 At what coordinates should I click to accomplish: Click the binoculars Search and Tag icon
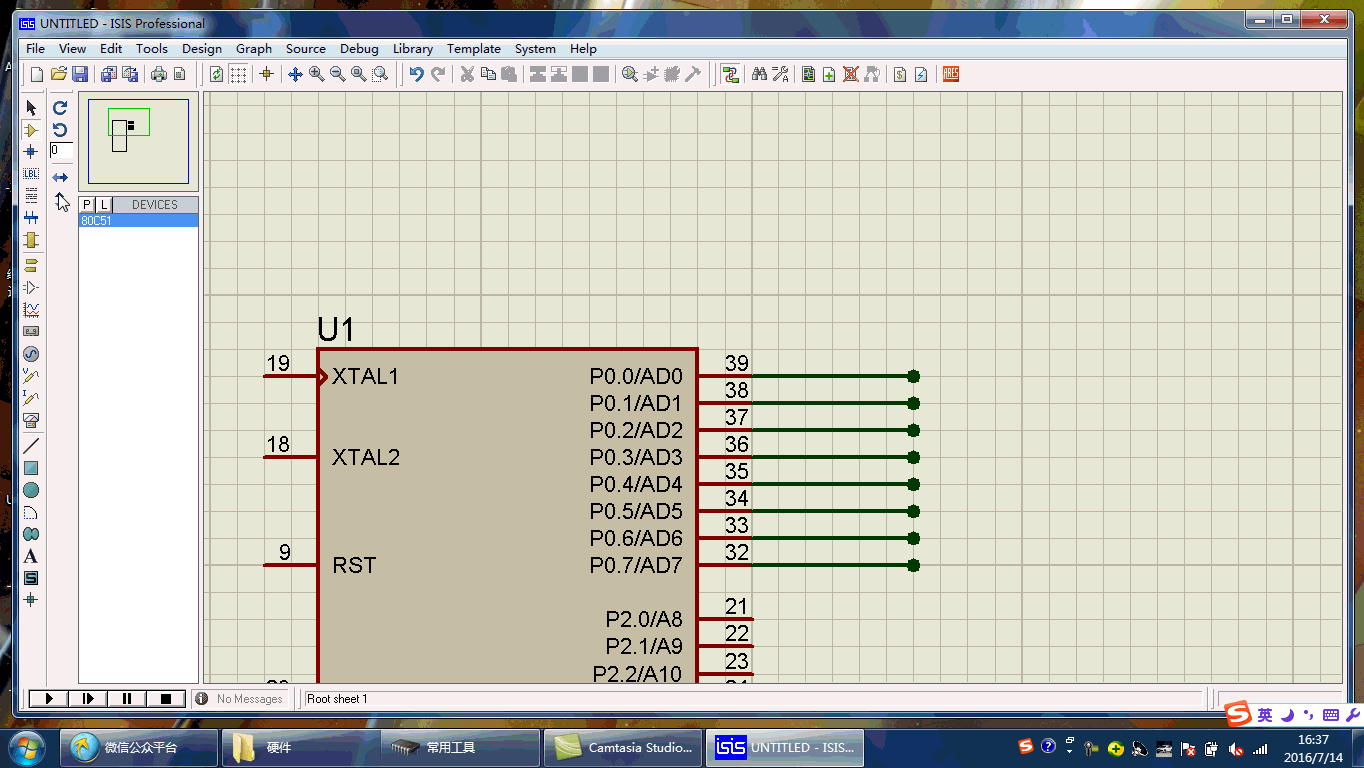759,74
